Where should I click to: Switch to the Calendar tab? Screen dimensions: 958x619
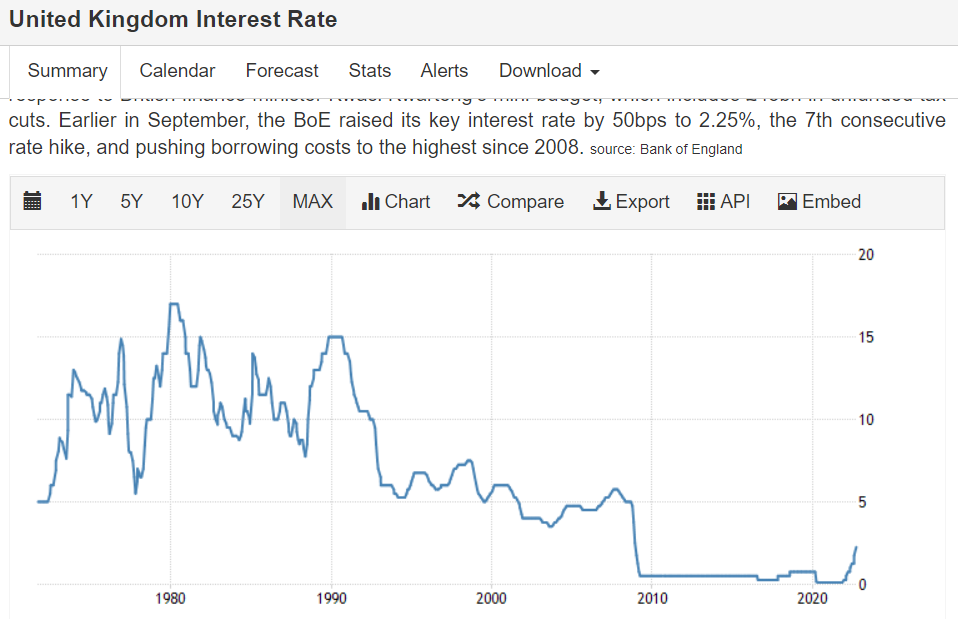177,71
